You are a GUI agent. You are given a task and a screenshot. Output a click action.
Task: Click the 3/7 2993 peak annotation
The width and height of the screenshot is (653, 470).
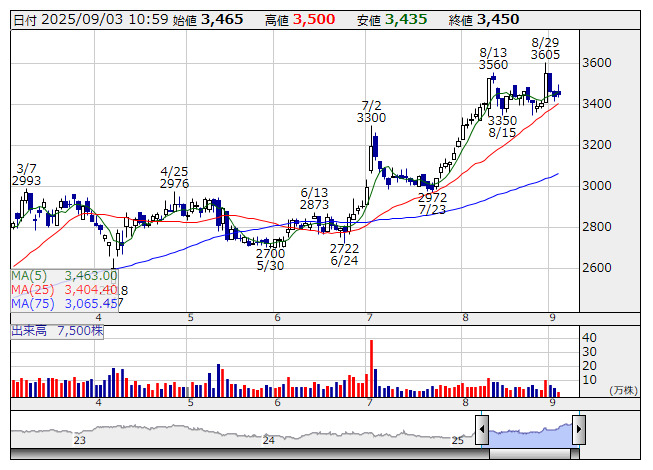pyautogui.click(x=26, y=175)
